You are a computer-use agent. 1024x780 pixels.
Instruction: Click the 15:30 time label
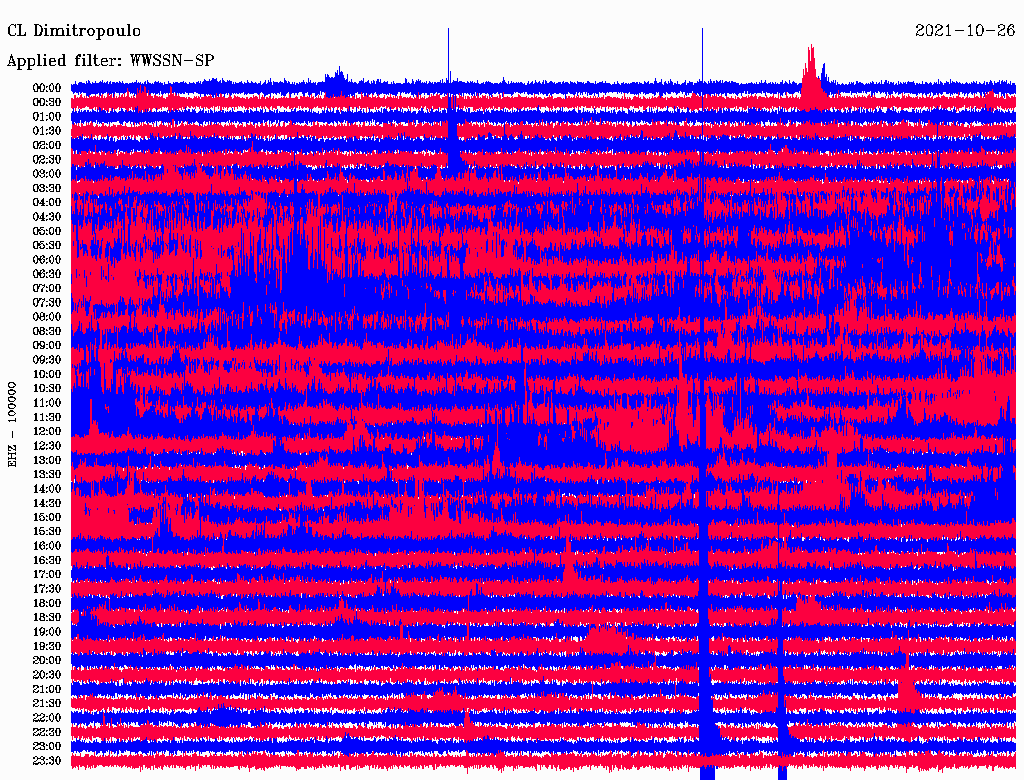click(x=47, y=531)
